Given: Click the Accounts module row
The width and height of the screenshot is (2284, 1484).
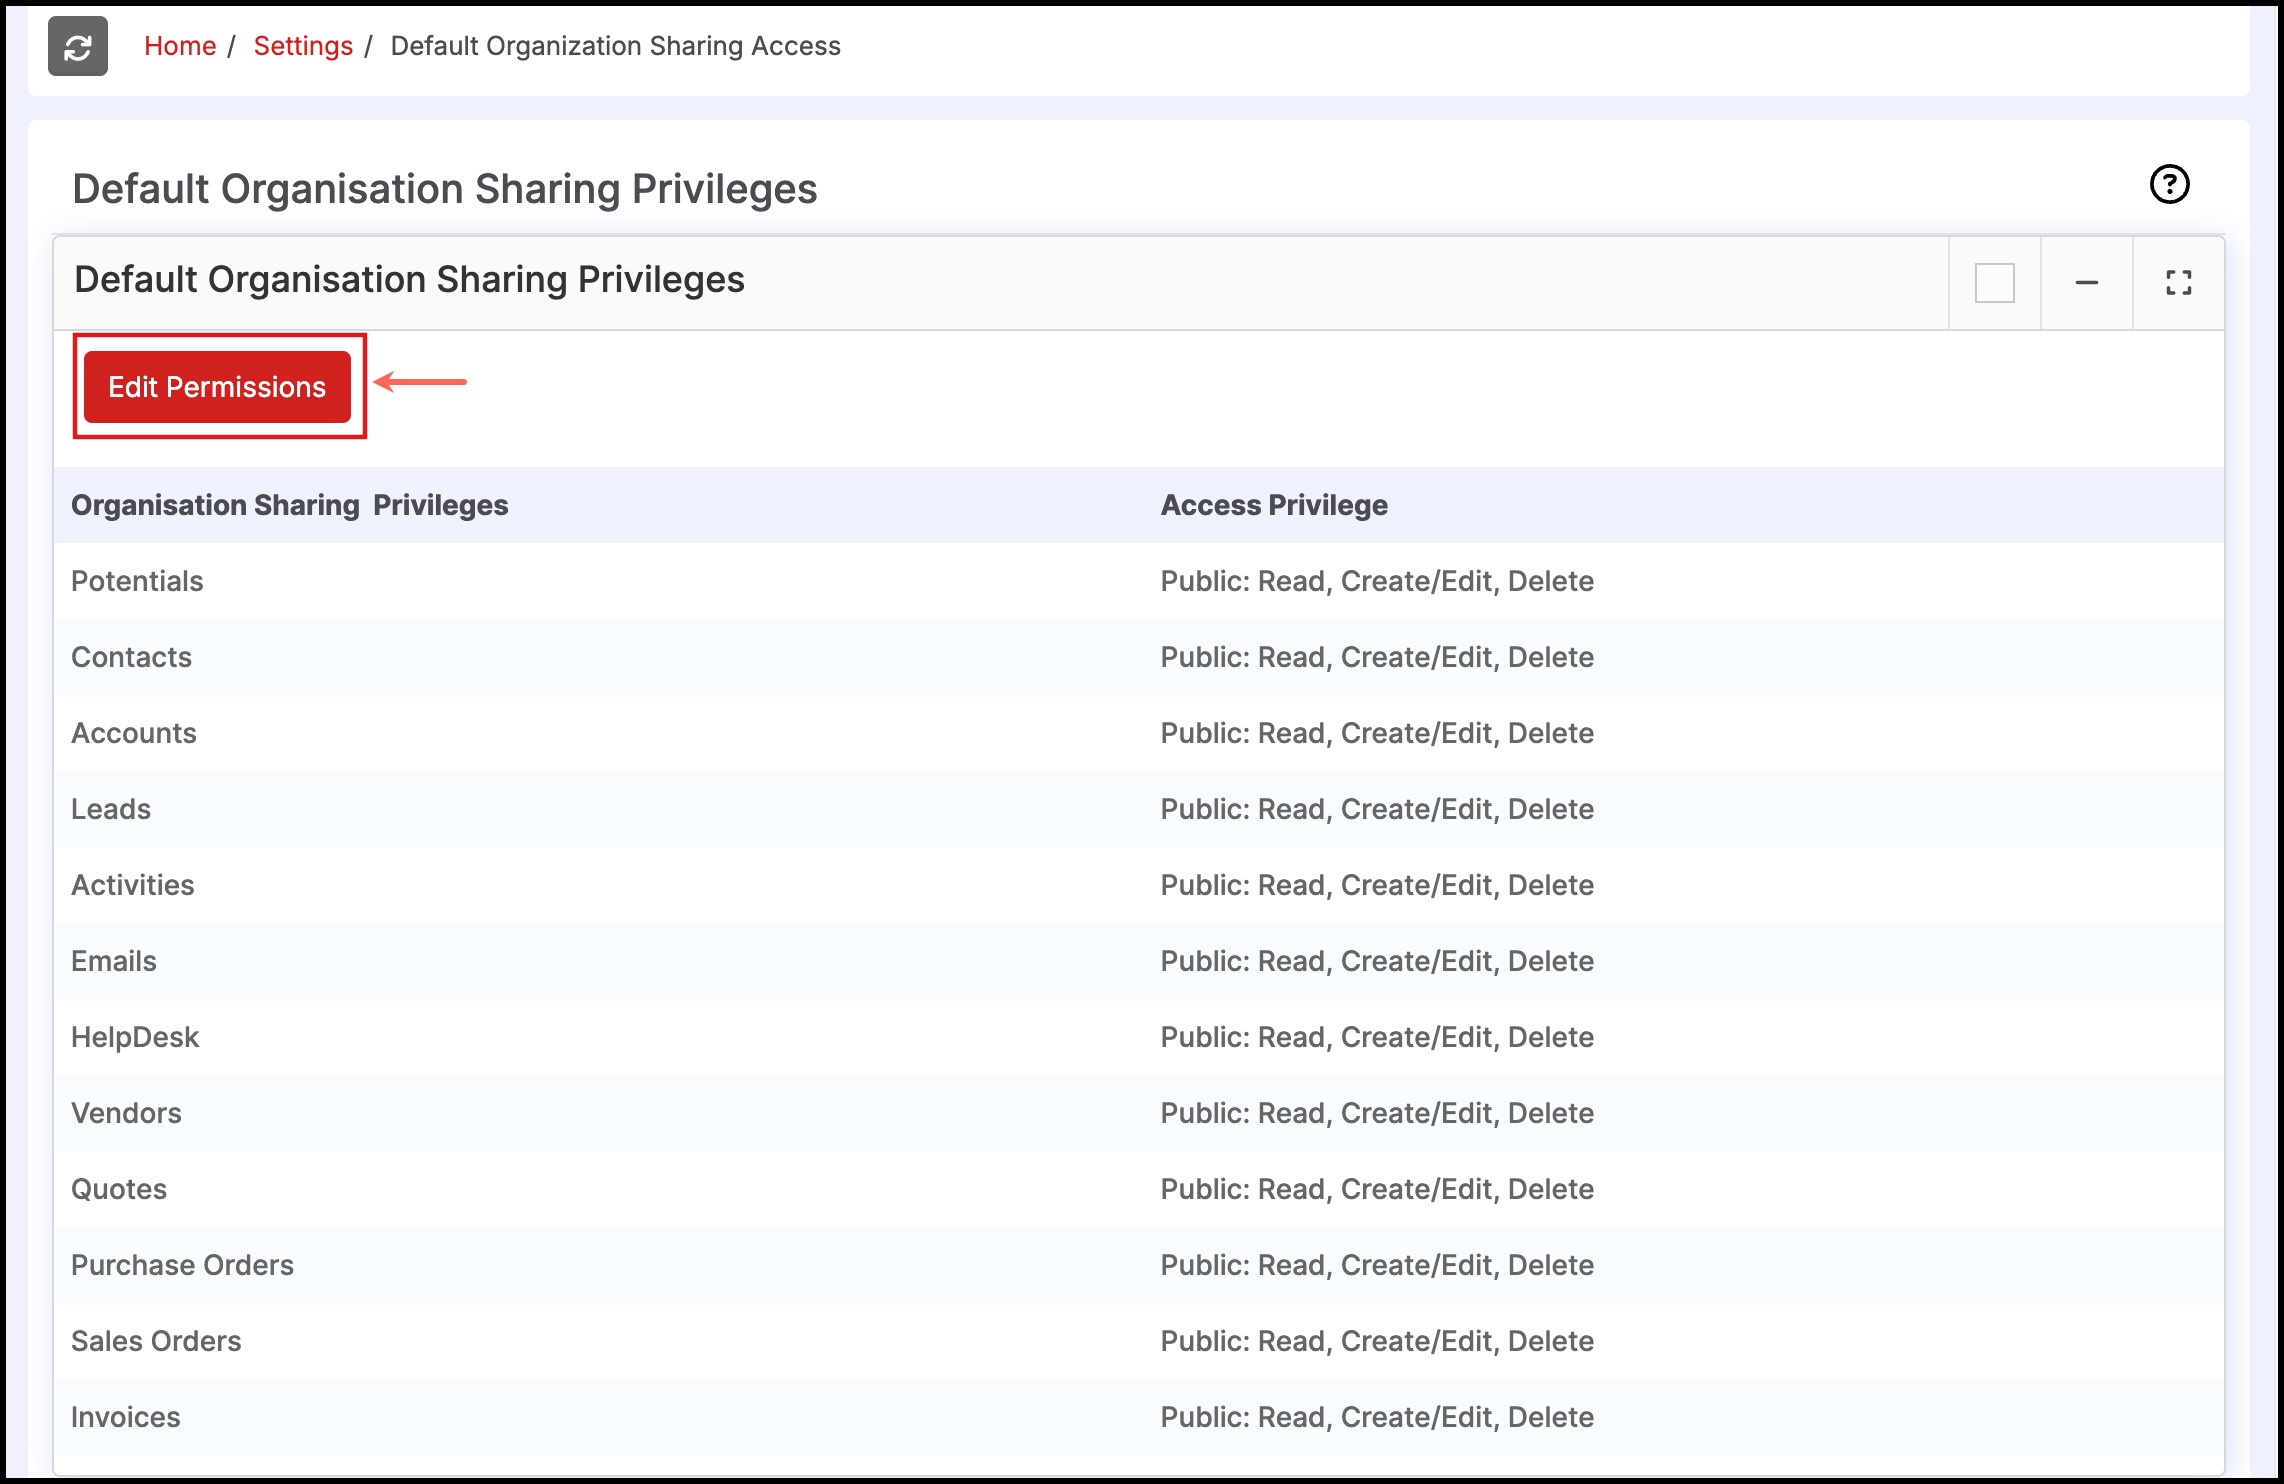Looking at the screenshot, I should click(134, 733).
